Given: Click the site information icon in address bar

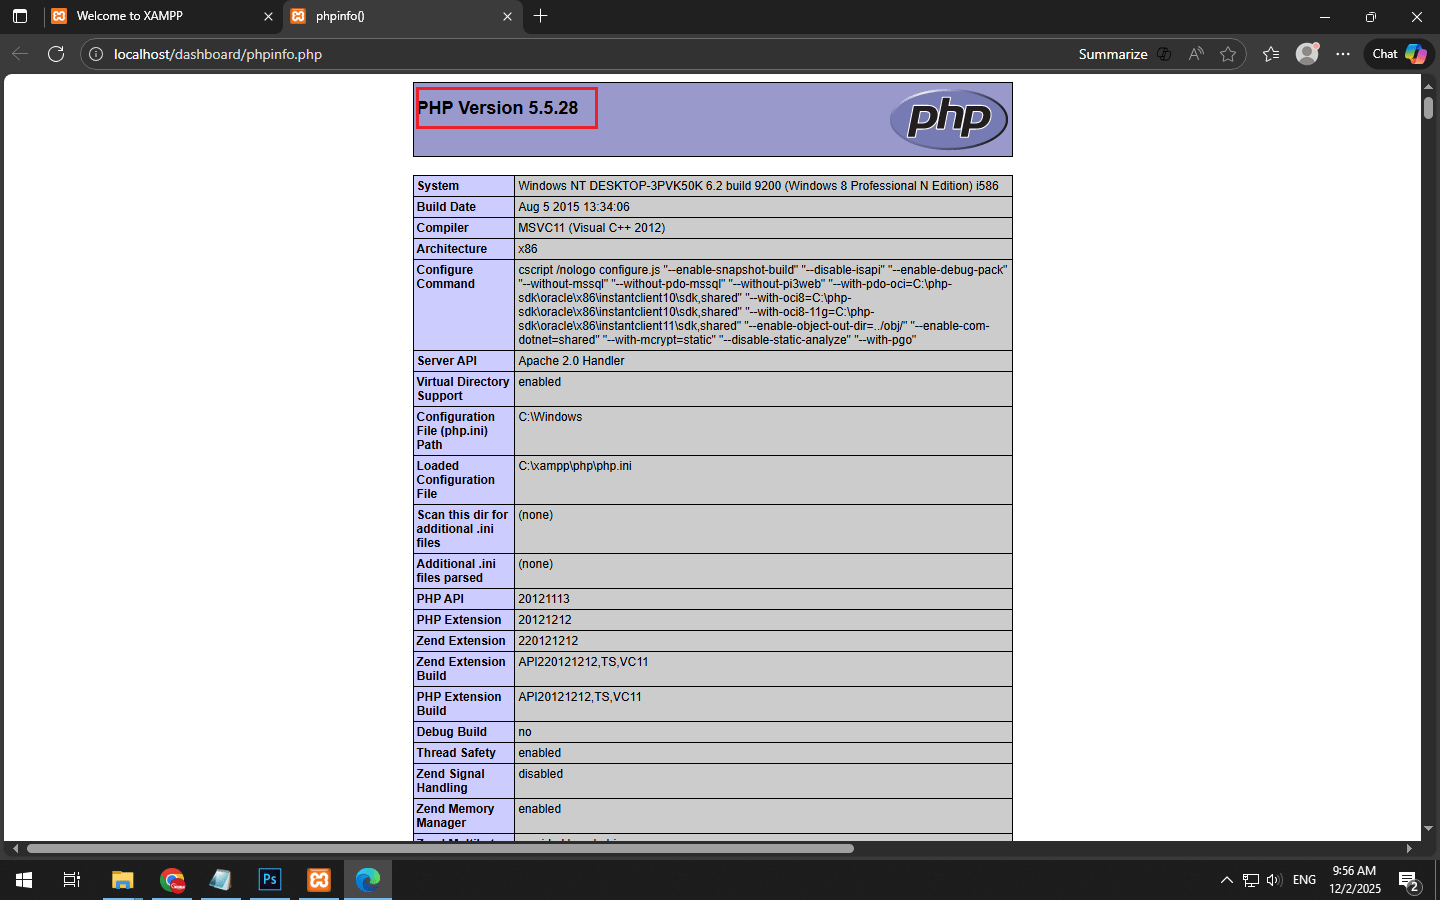Looking at the screenshot, I should click(x=96, y=54).
